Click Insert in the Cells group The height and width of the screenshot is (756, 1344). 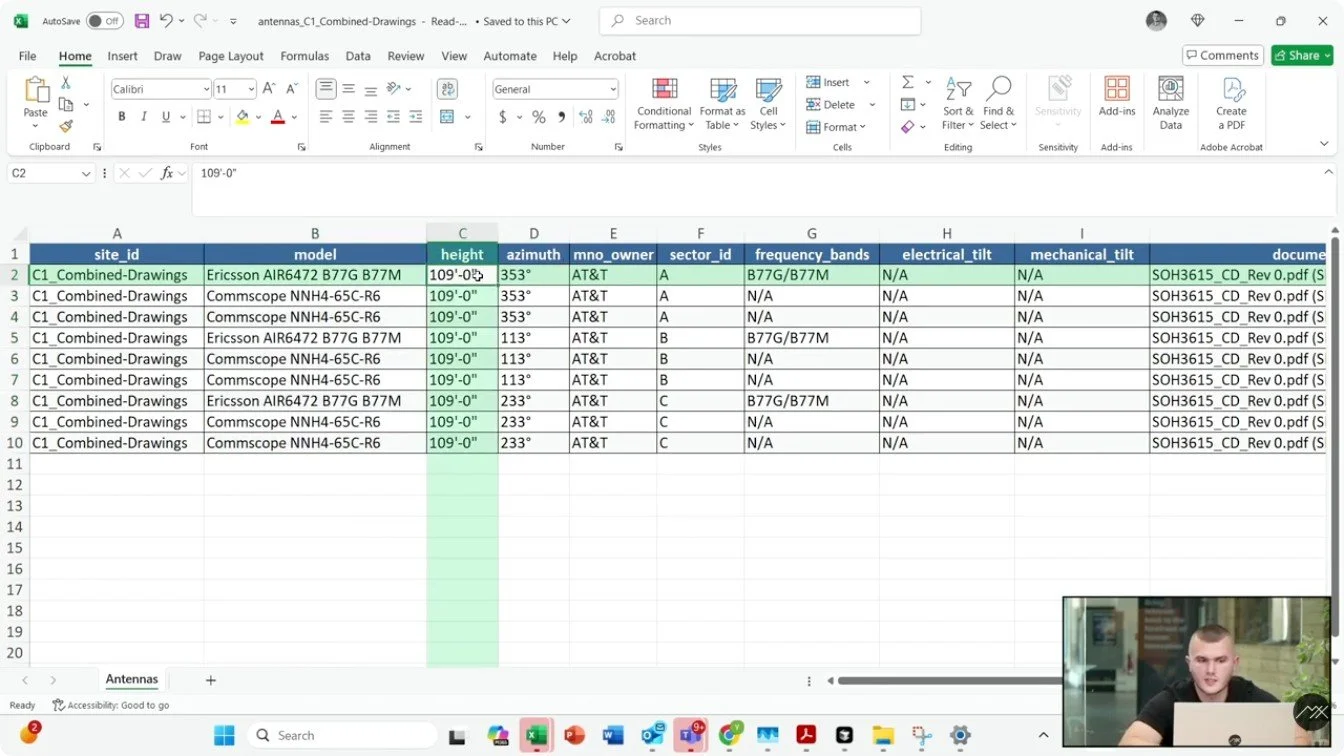(x=829, y=82)
